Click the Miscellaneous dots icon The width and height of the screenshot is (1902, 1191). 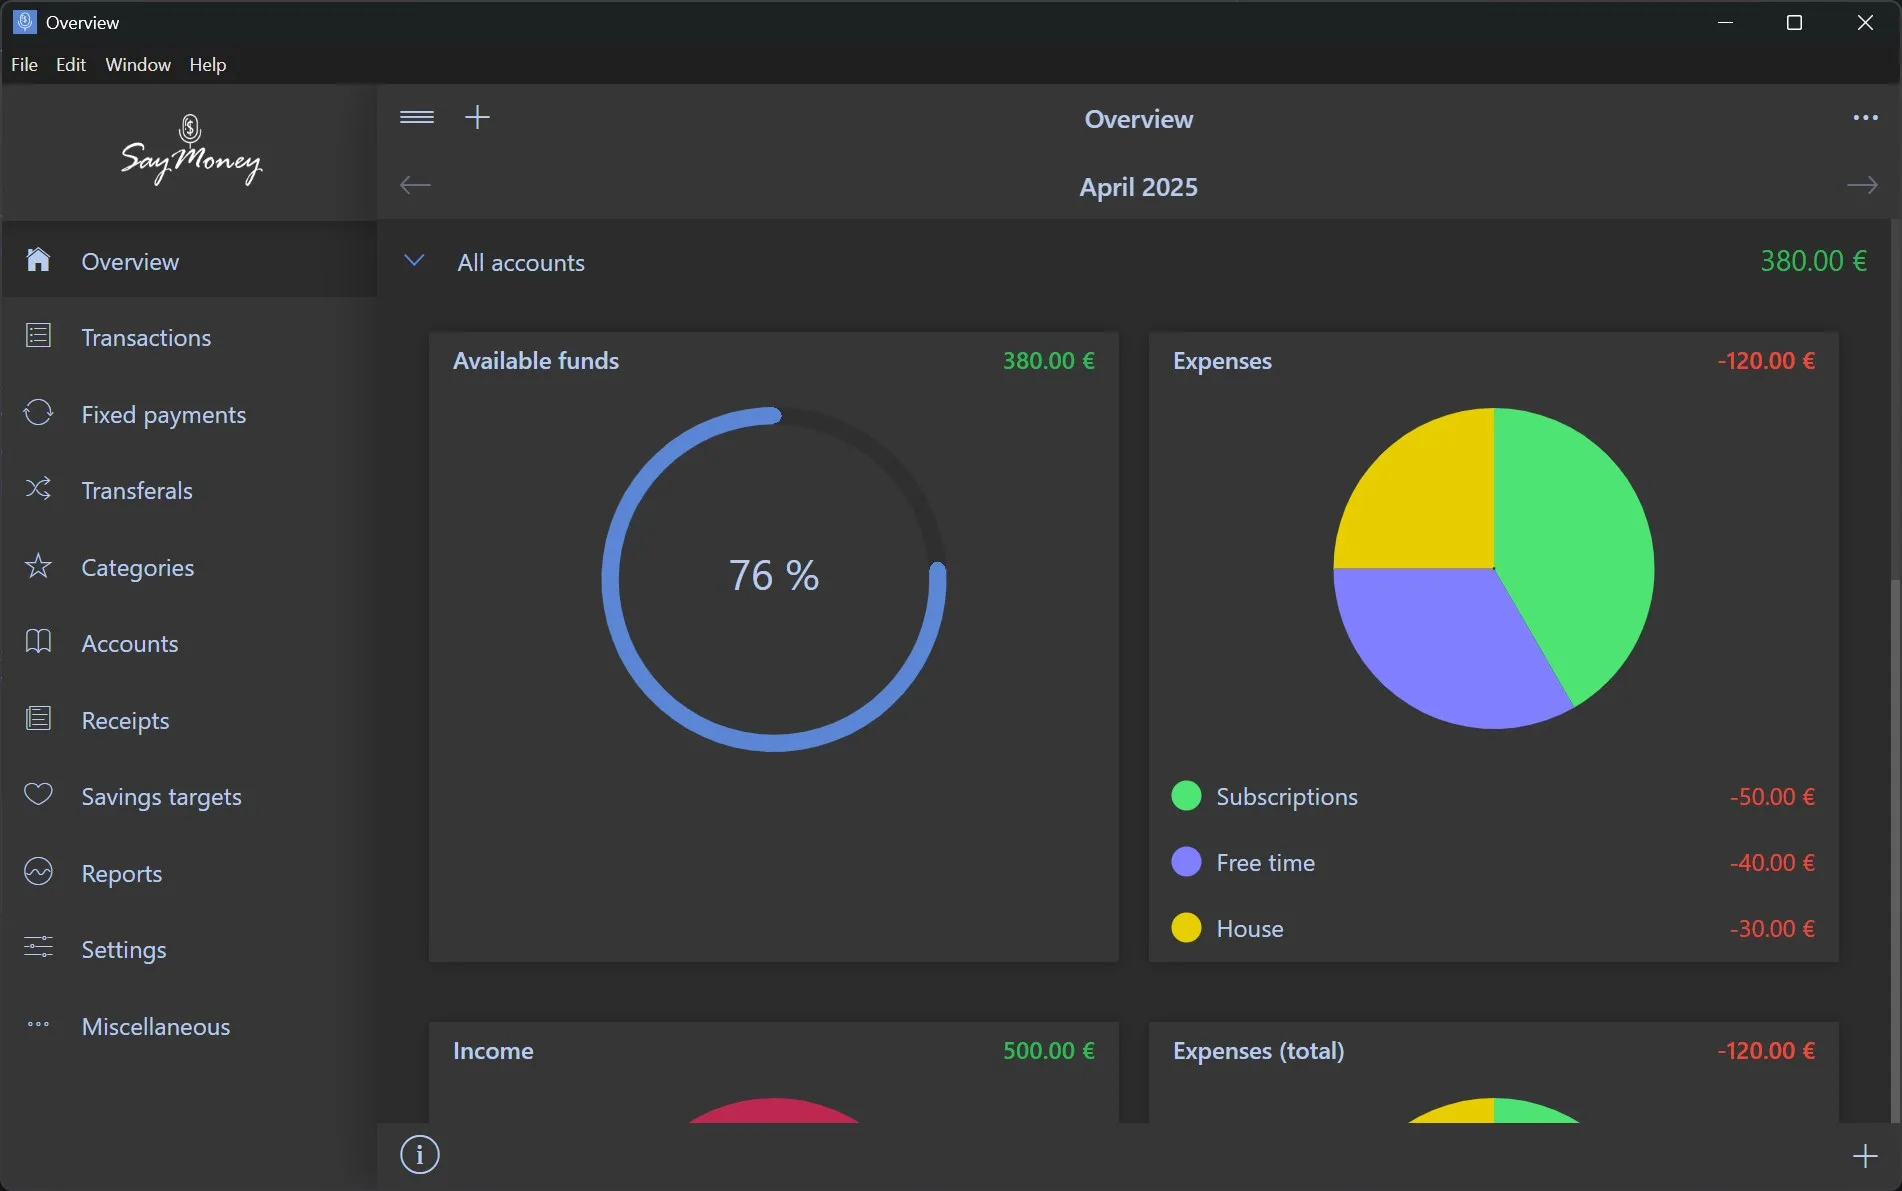[x=38, y=1025]
